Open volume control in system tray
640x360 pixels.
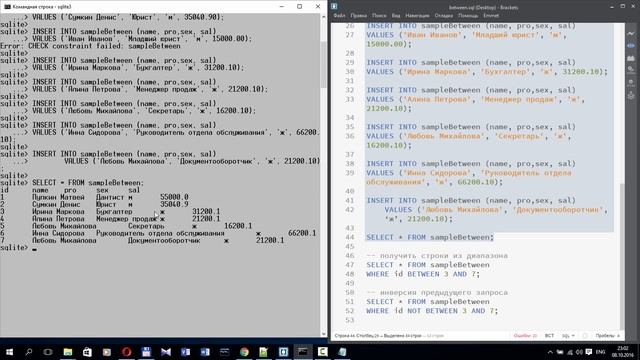pyautogui.click(x=579, y=352)
